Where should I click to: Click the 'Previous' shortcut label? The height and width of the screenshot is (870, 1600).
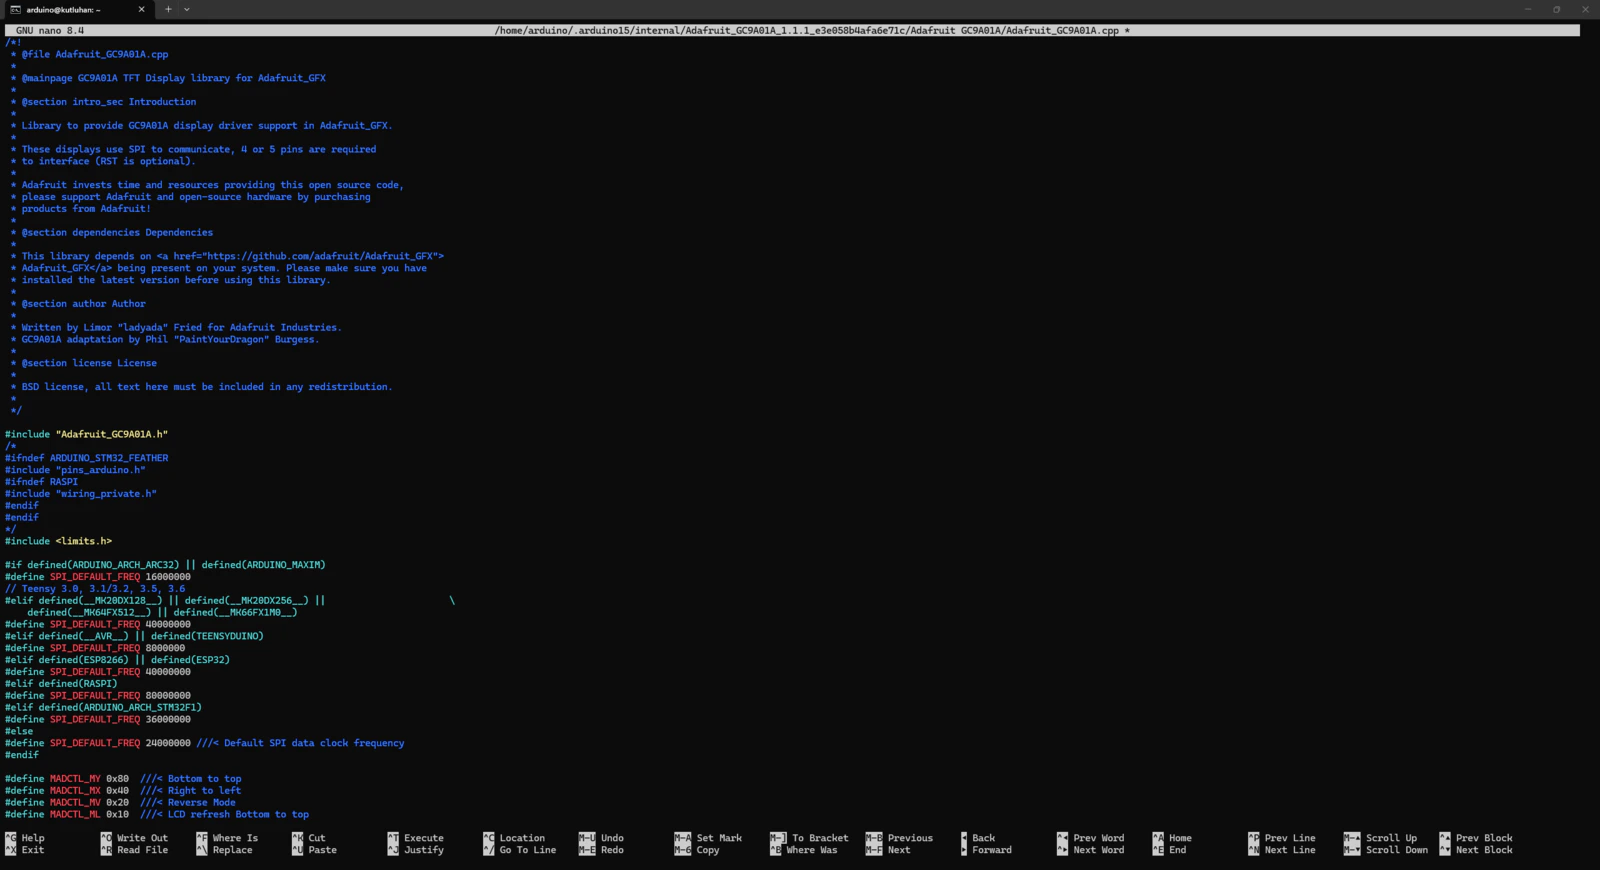click(910, 838)
